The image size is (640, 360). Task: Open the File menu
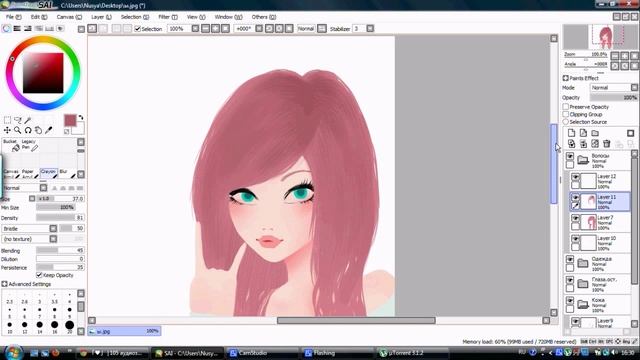point(13,17)
